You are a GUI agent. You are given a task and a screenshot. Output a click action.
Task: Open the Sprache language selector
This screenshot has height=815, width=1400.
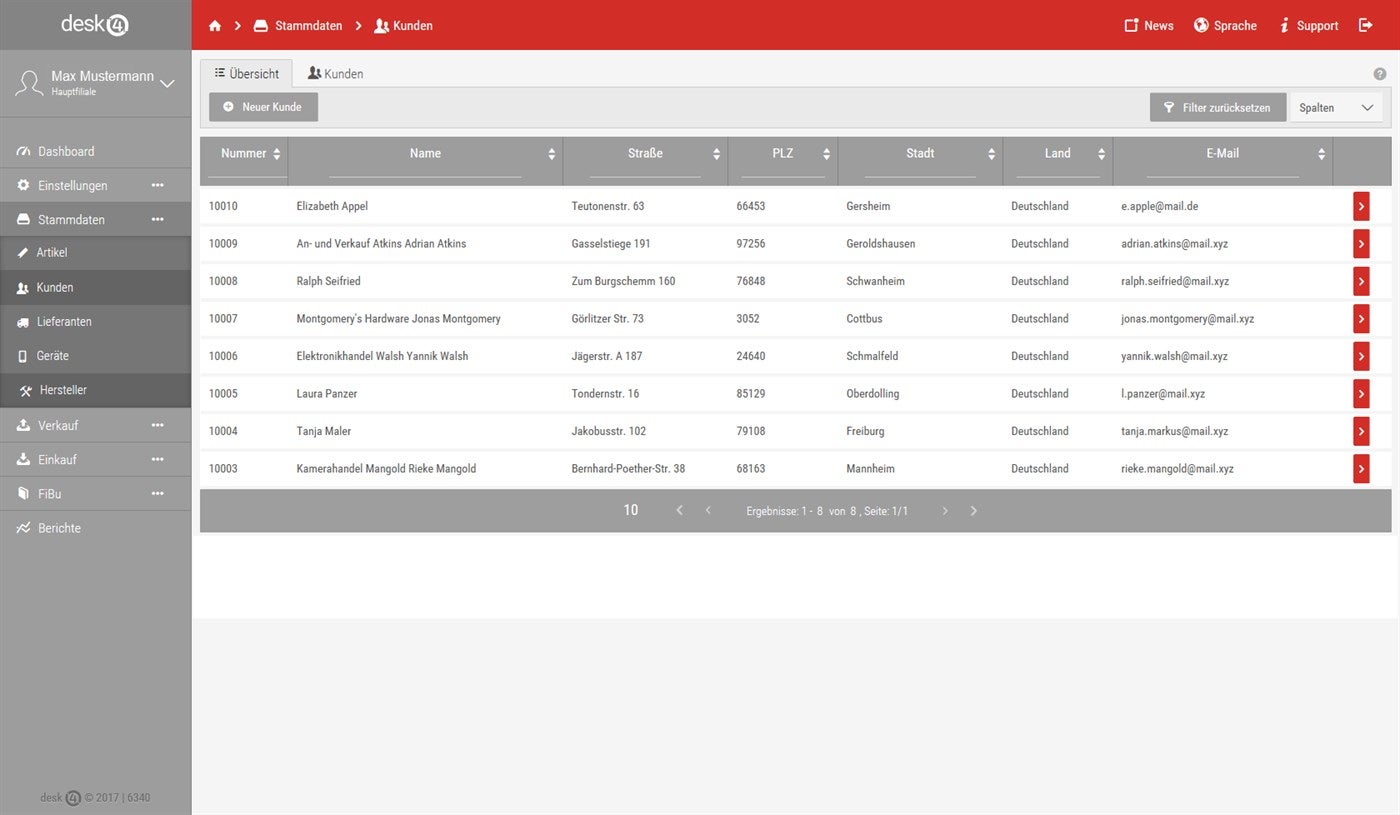click(x=1225, y=26)
